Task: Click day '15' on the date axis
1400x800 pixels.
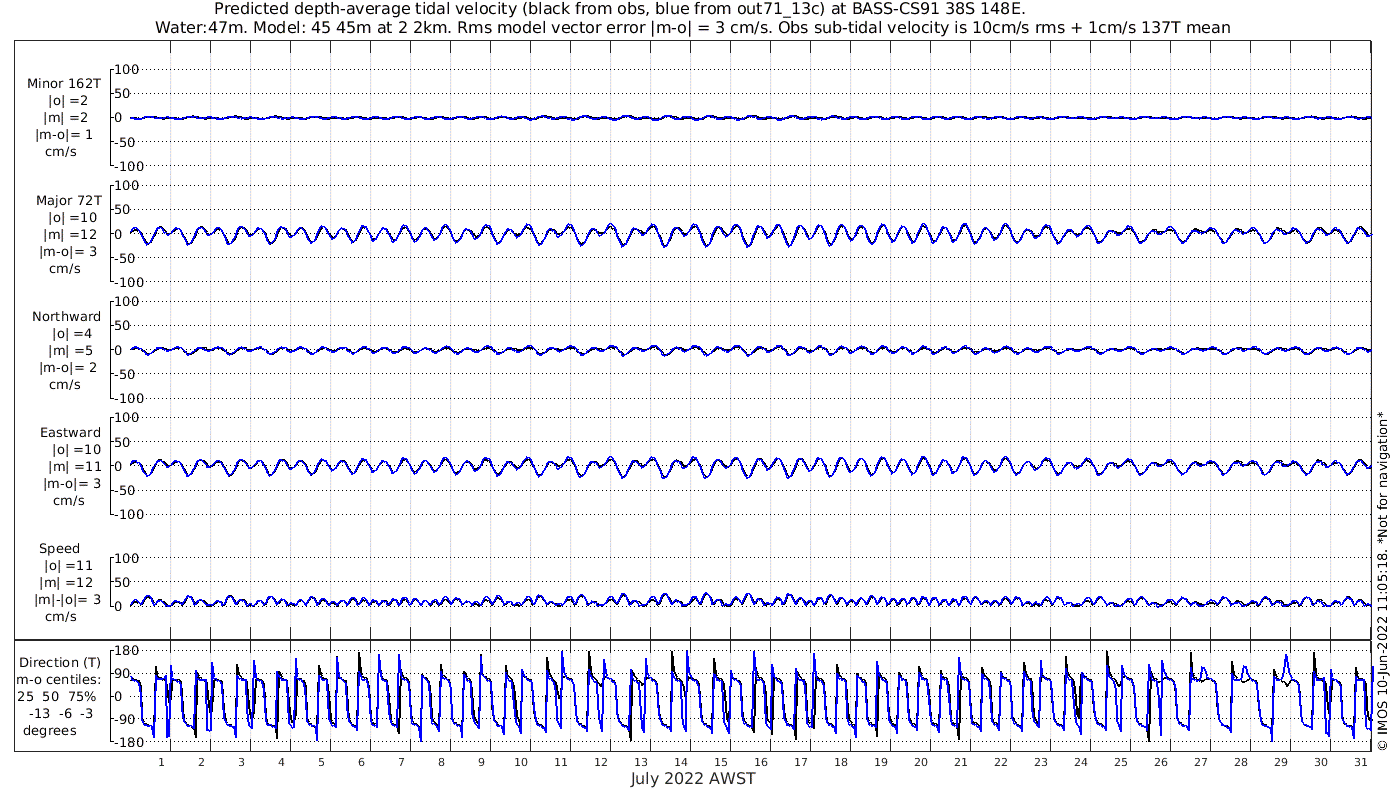Action: (x=721, y=762)
